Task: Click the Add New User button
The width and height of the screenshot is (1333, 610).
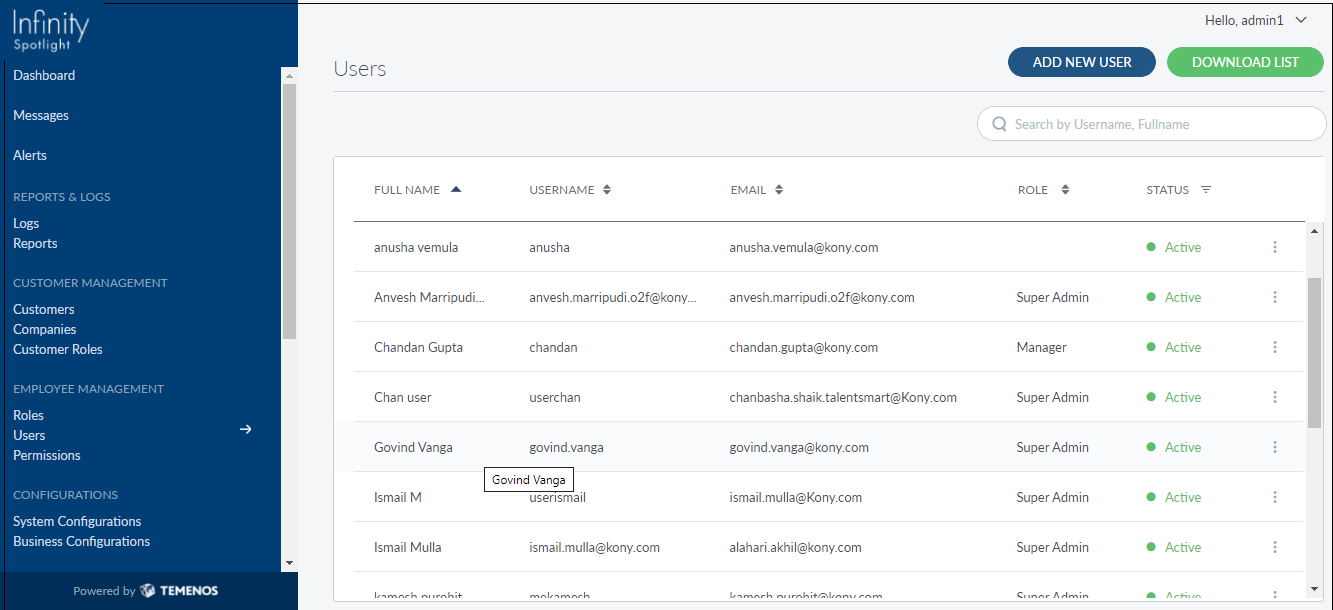Action: 1081,62
